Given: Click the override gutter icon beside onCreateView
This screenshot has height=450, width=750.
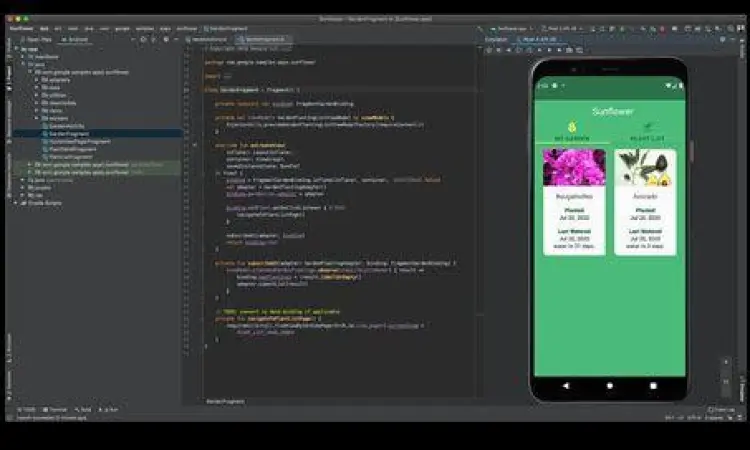Looking at the screenshot, I should pos(195,145).
